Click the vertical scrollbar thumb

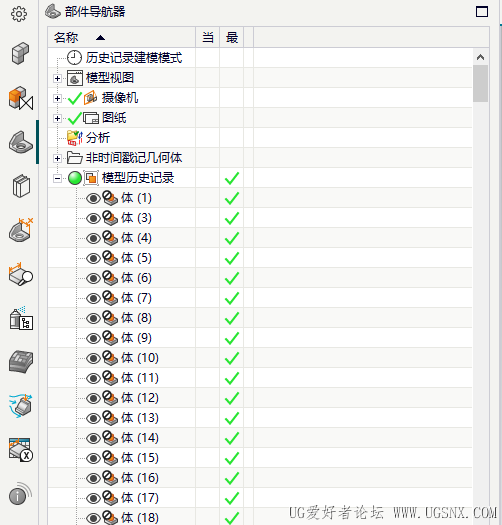480,83
